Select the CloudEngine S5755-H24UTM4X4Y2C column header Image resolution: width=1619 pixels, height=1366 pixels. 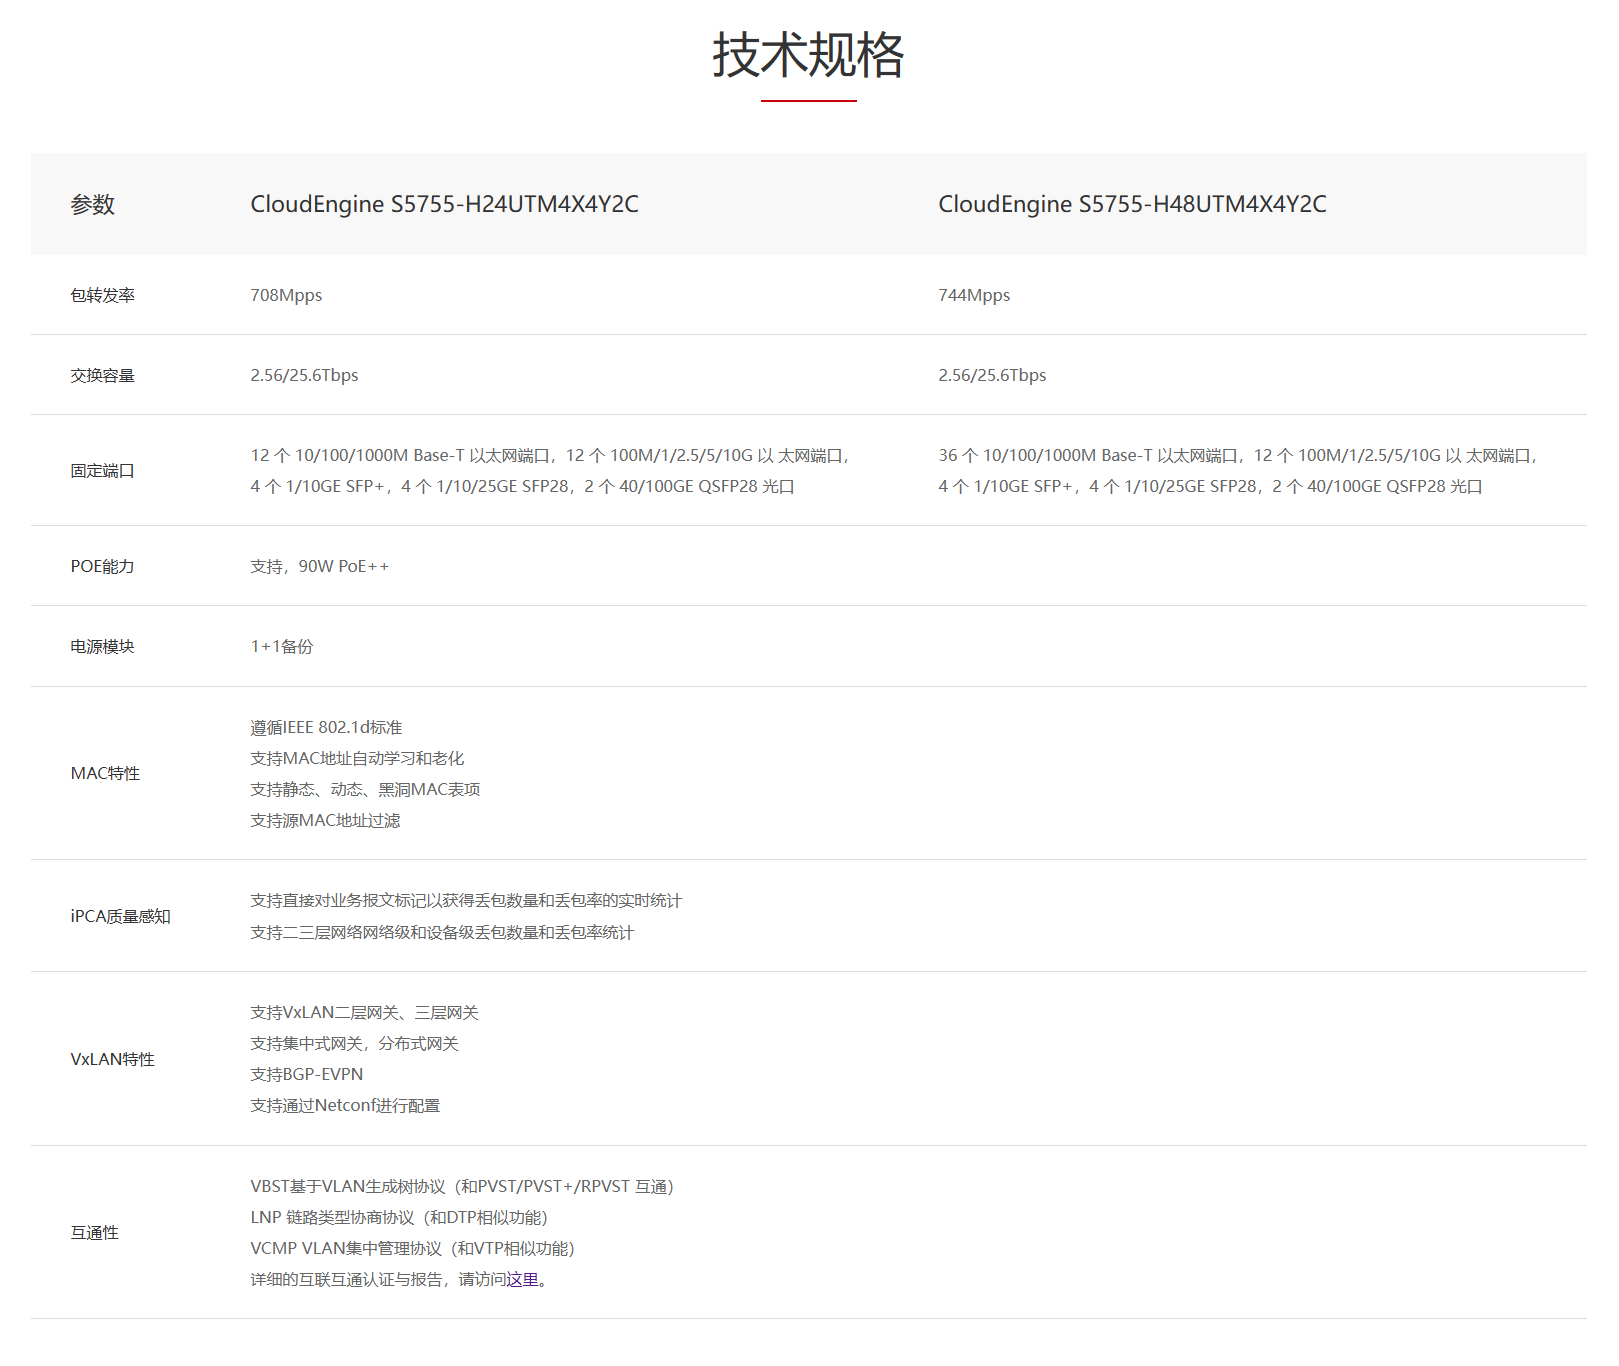point(444,204)
